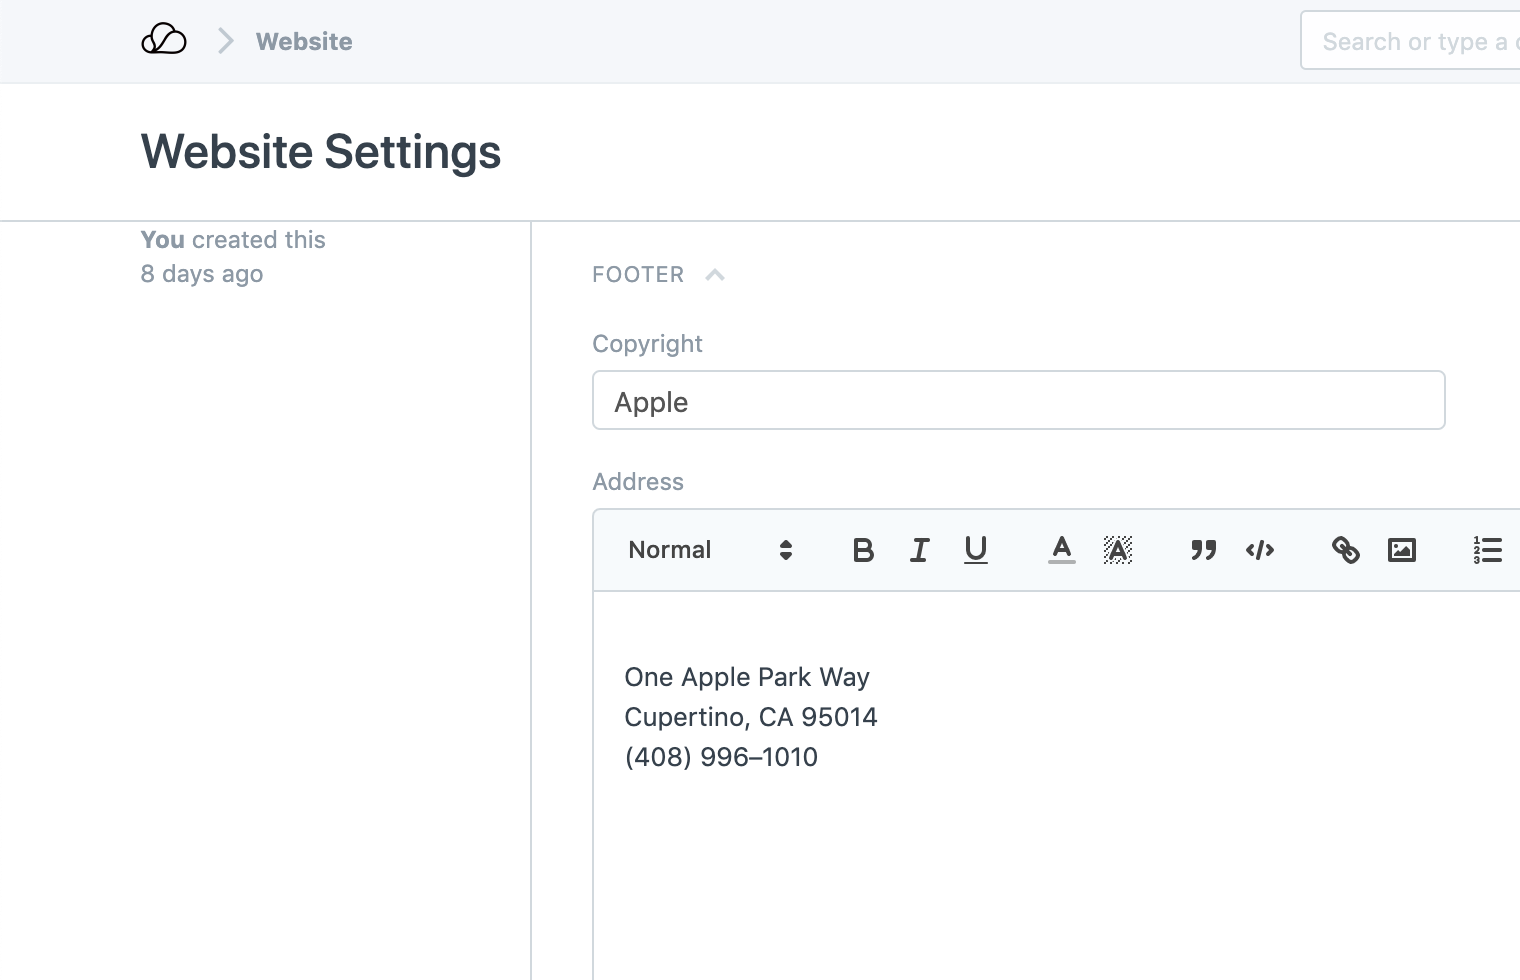Viewport: 1520px width, 980px height.
Task: Open the text color picker
Action: [x=1061, y=550]
